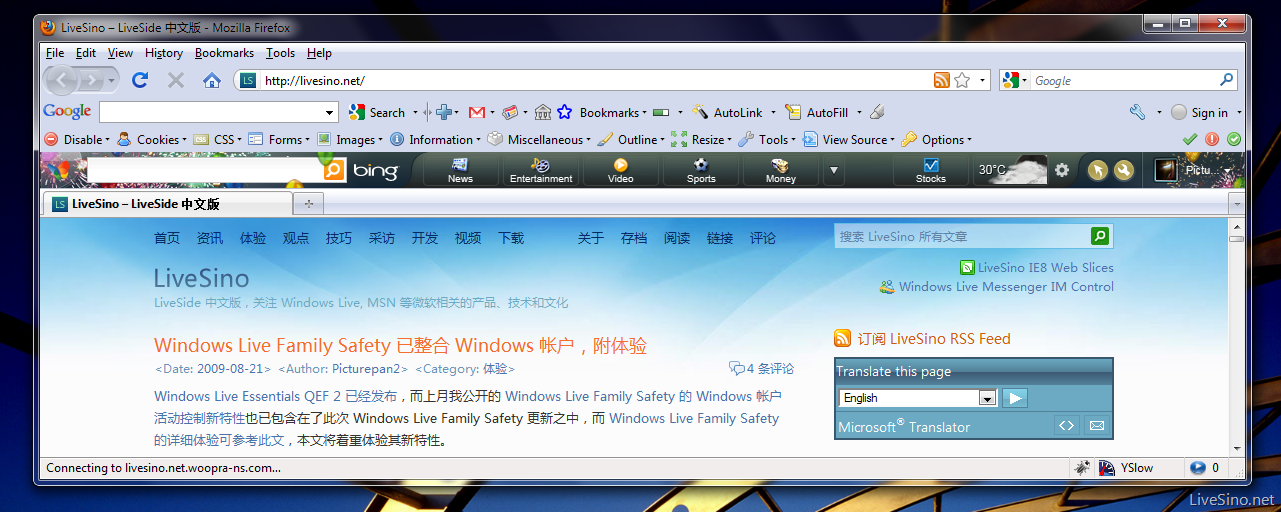Click the LiveSino site search field
The width and height of the screenshot is (1281, 512).
[963, 236]
